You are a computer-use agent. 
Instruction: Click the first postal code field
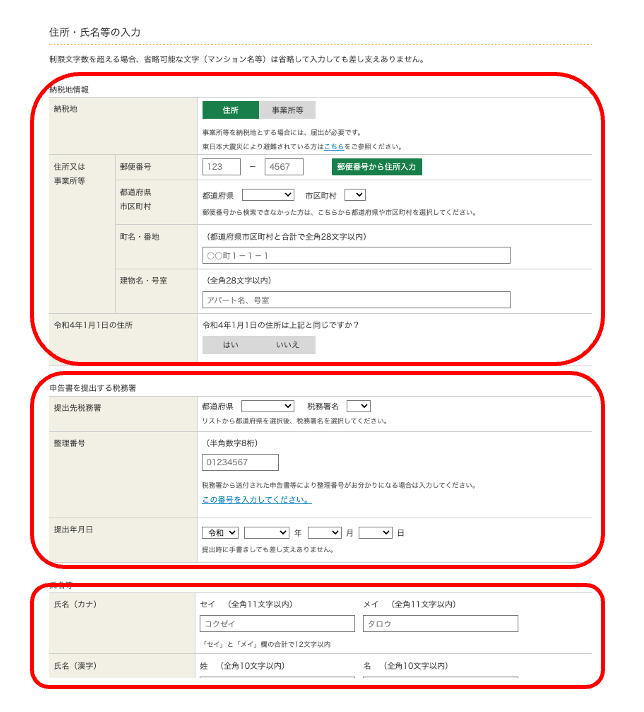pyautogui.click(x=221, y=167)
